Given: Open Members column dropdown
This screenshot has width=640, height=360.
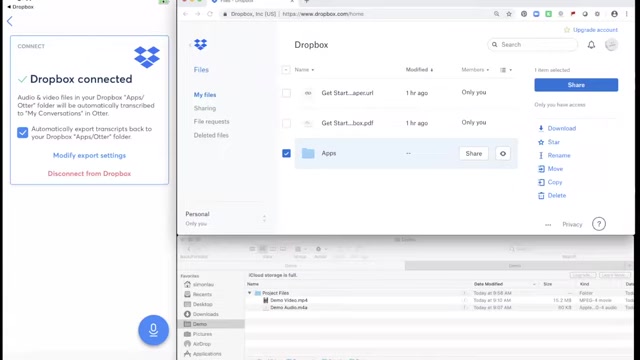Looking at the screenshot, I should (475, 70).
